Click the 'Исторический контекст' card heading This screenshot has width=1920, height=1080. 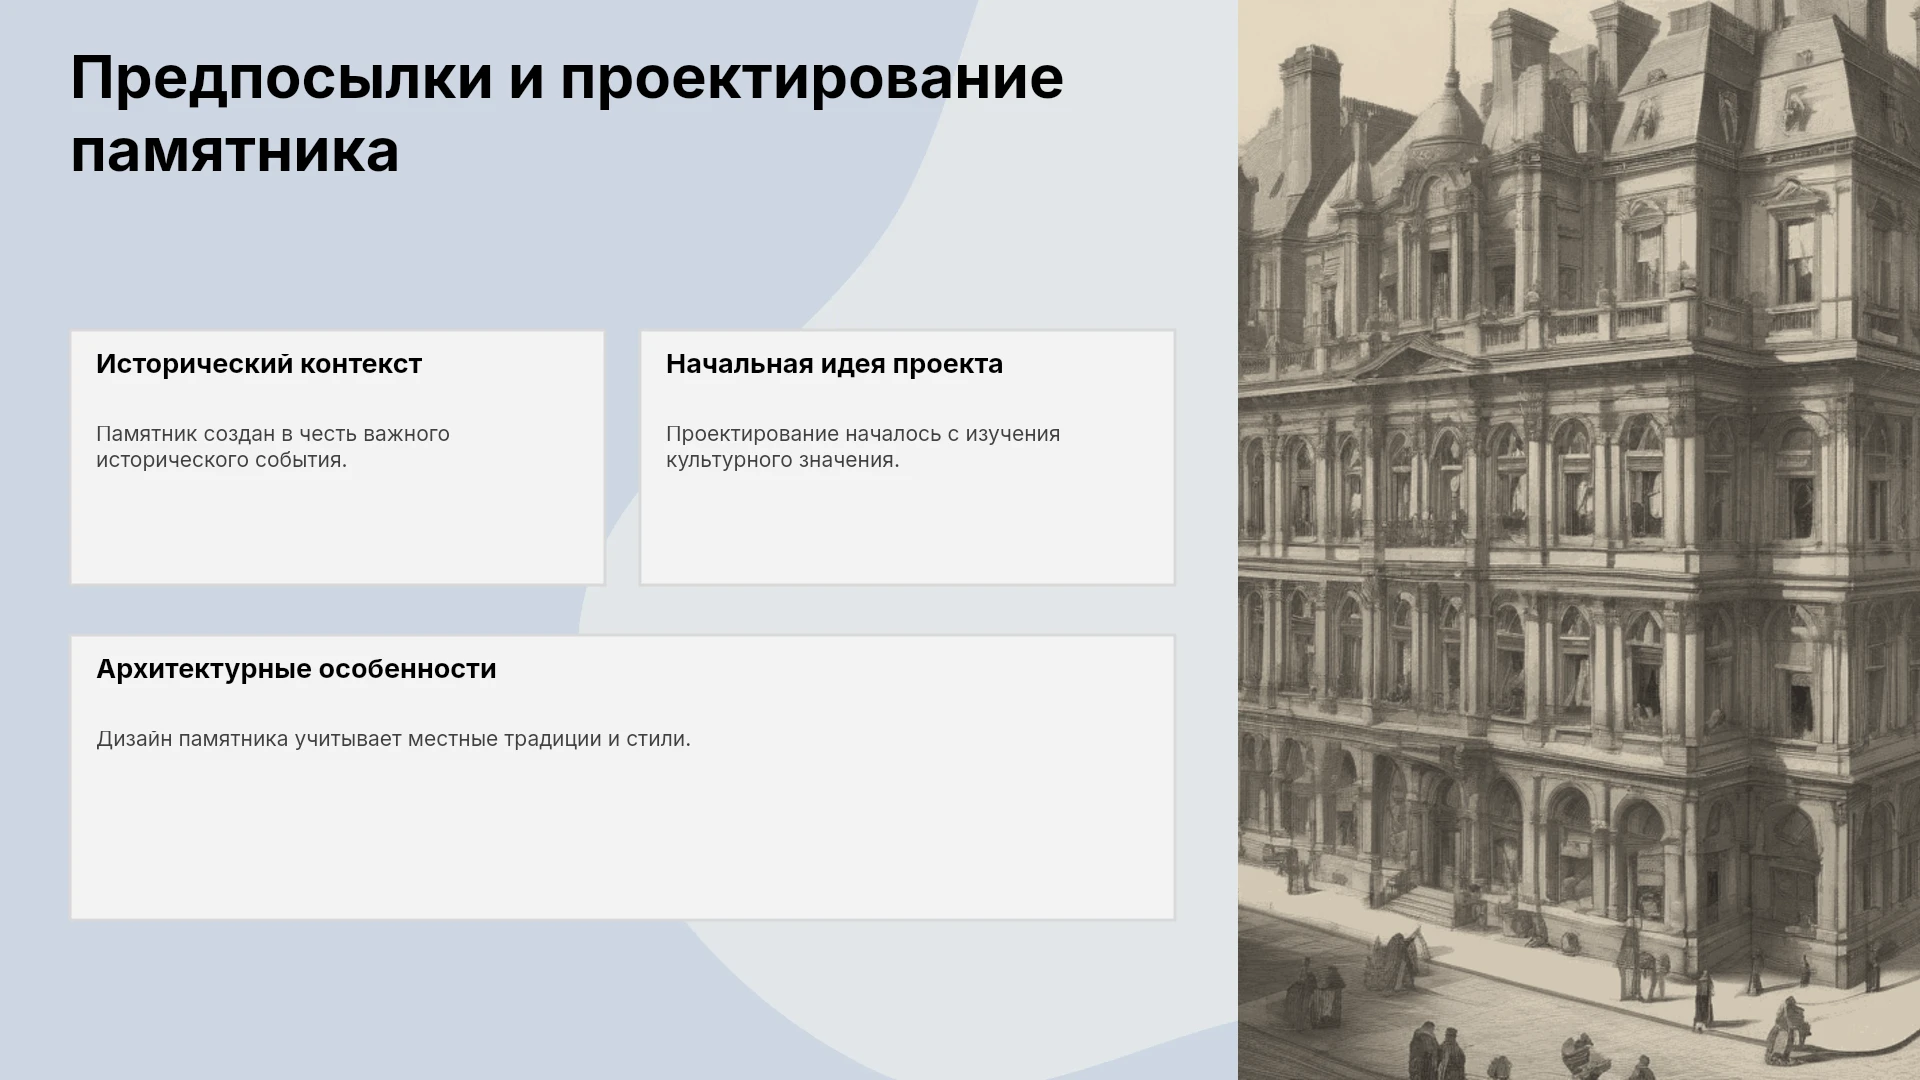click(259, 364)
